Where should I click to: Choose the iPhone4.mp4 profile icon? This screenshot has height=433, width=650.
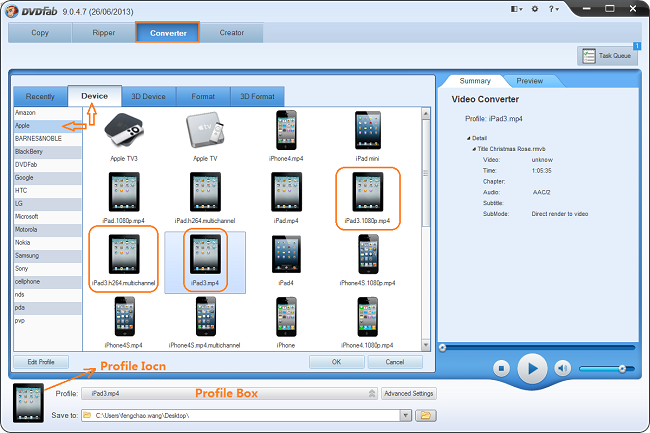click(286, 130)
